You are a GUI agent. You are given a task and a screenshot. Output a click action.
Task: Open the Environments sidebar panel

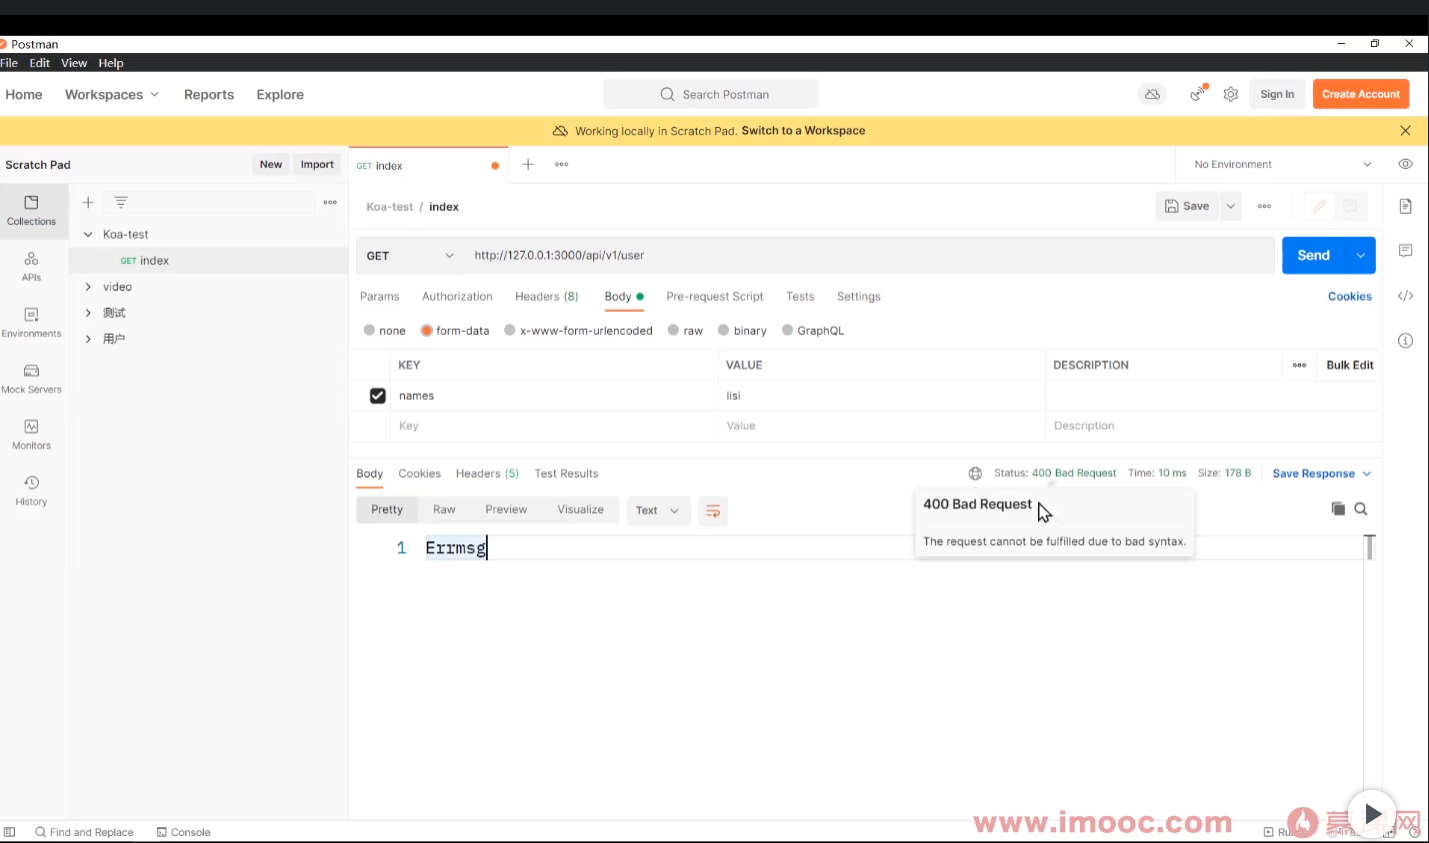pyautogui.click(x=31, y=322)
